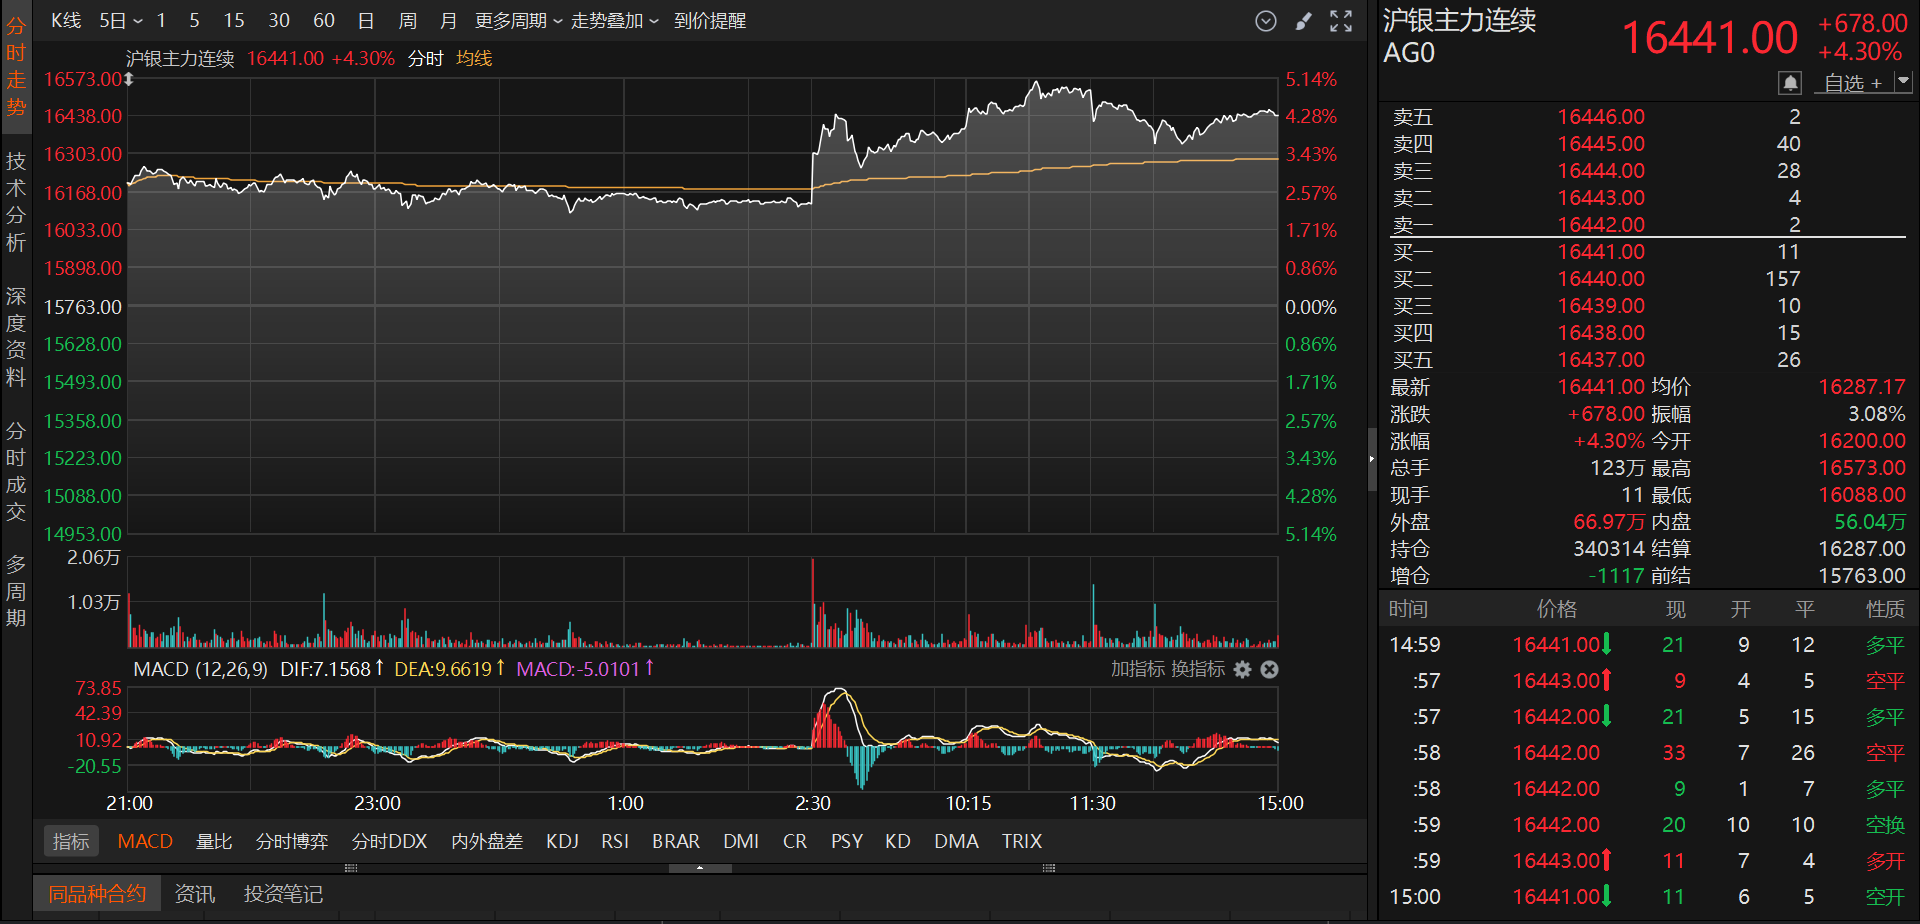
Task: Click the 价格 column header in trades list
Action: [1557, 609]
